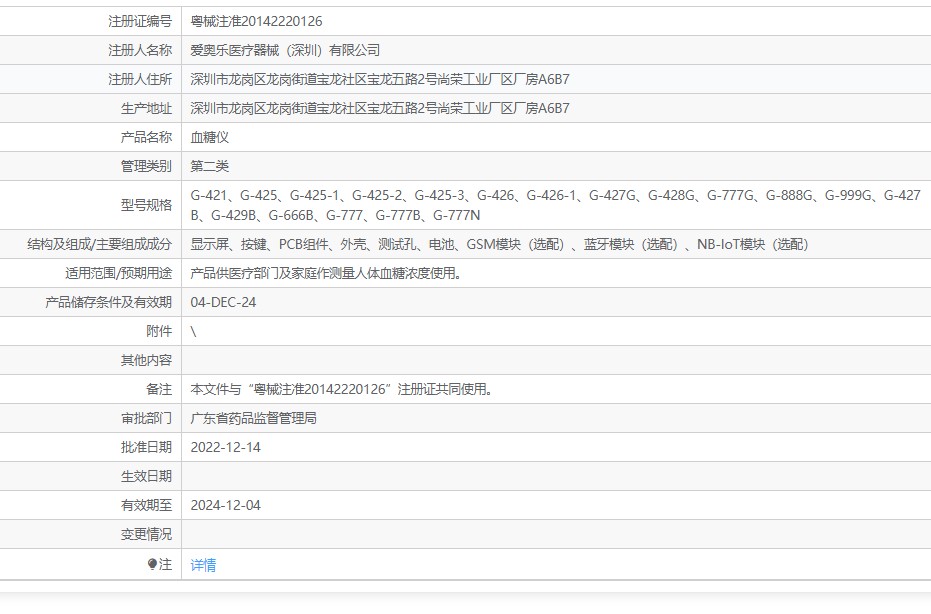Viewport: 931px width, 614px height.
Task: Select the approval date 2022-12-14
Action: pyautogui.click(x=226, y=448)
